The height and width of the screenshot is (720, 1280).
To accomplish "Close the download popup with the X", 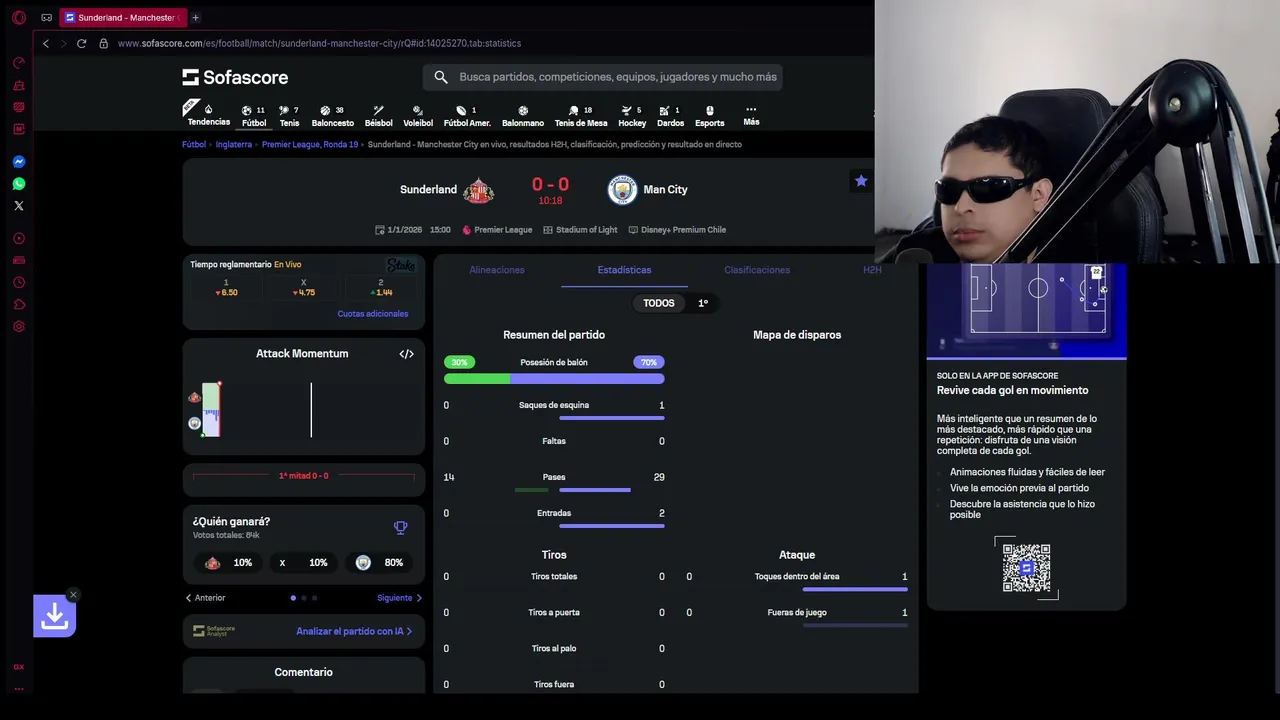I will tap(73, 595).
